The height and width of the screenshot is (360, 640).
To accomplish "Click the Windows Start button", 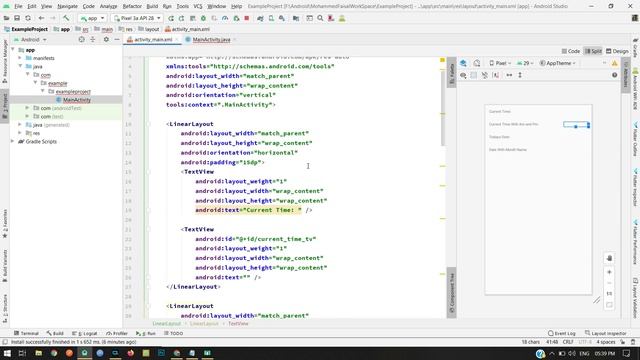I will click(7, 353).
